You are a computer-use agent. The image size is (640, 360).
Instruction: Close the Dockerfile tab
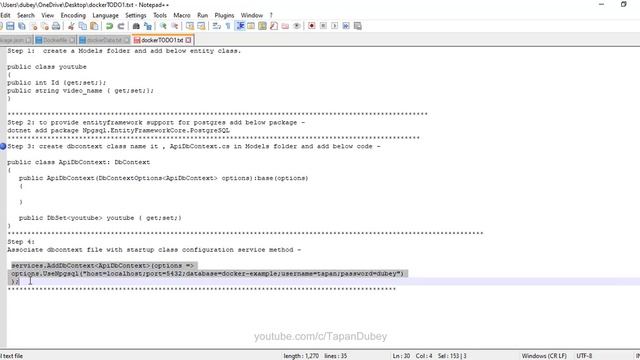72,40
